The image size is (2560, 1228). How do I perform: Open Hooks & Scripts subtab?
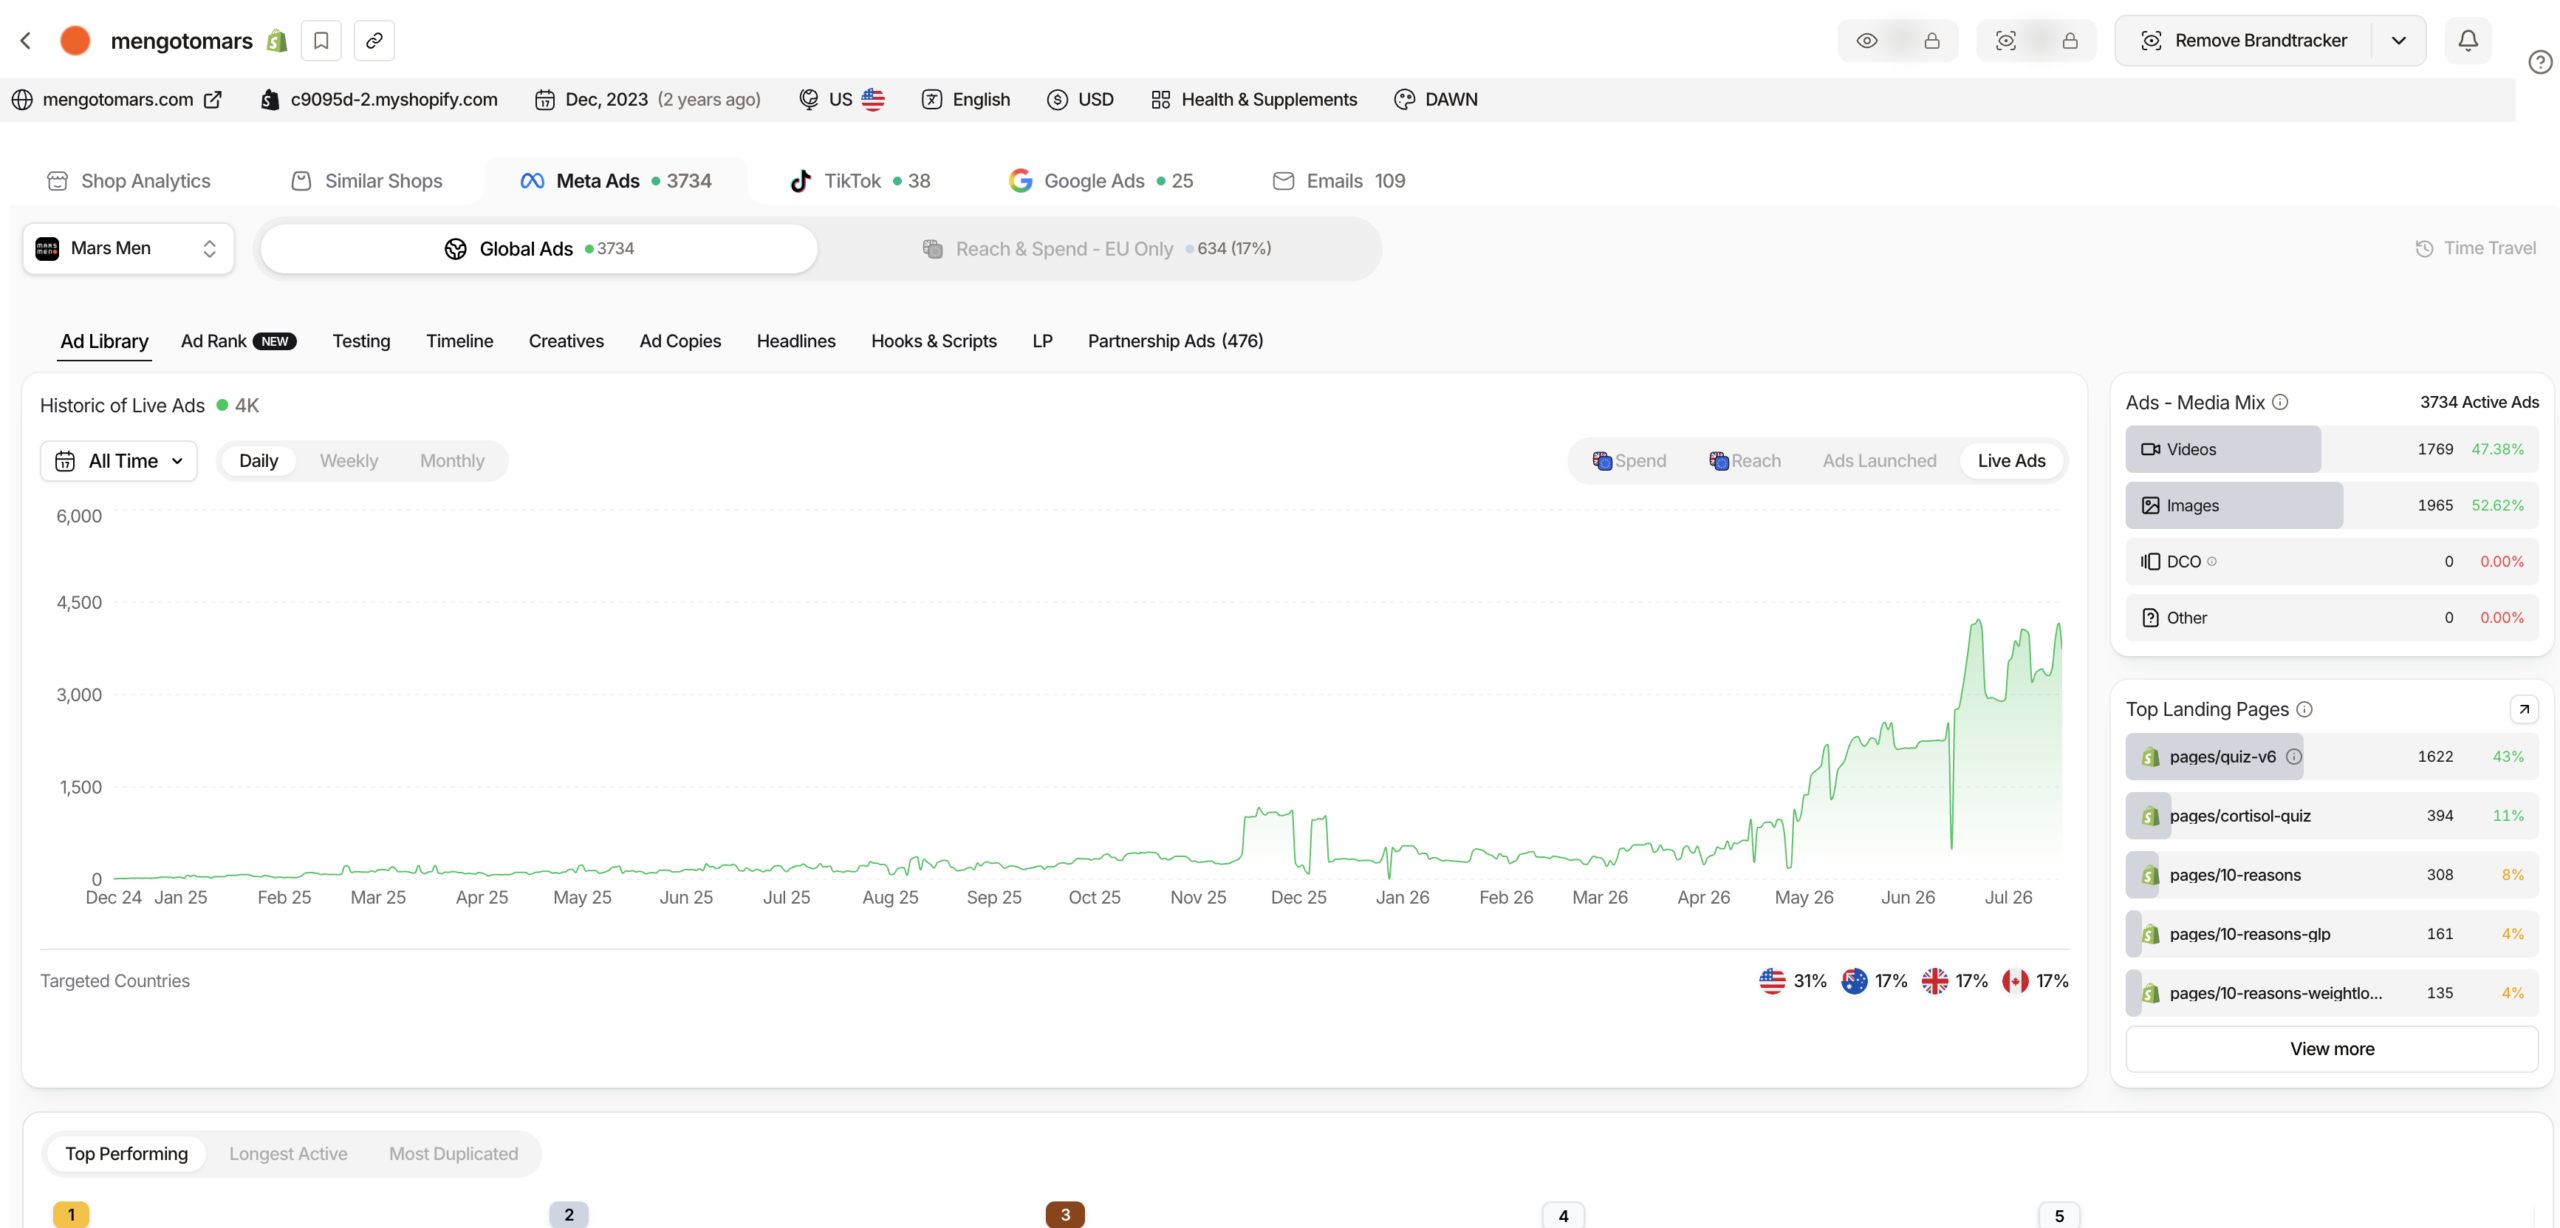[934, 342]
